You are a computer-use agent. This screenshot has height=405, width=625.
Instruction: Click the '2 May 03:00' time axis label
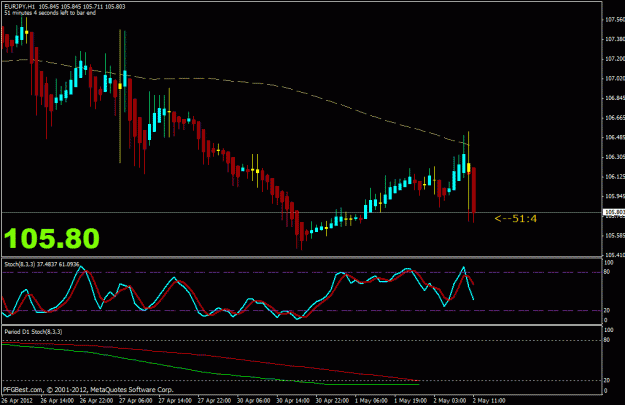(x=450, y=400)
